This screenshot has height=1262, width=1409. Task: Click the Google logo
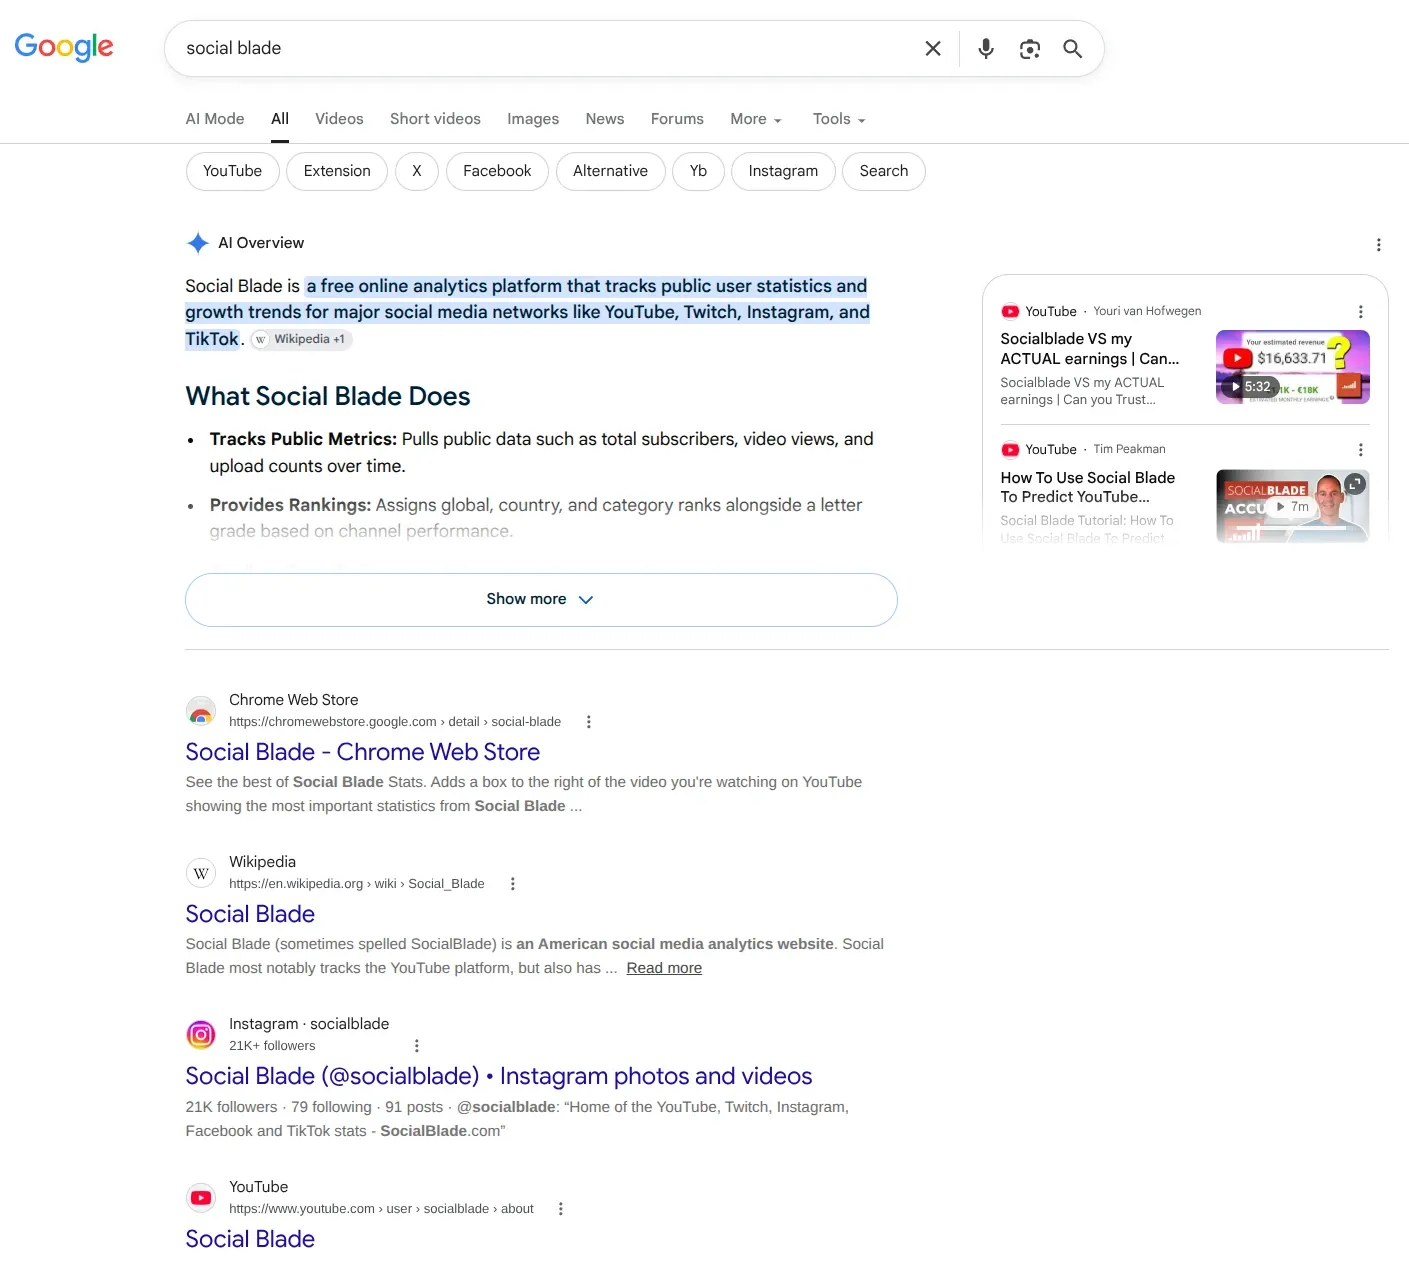point(64,47)
